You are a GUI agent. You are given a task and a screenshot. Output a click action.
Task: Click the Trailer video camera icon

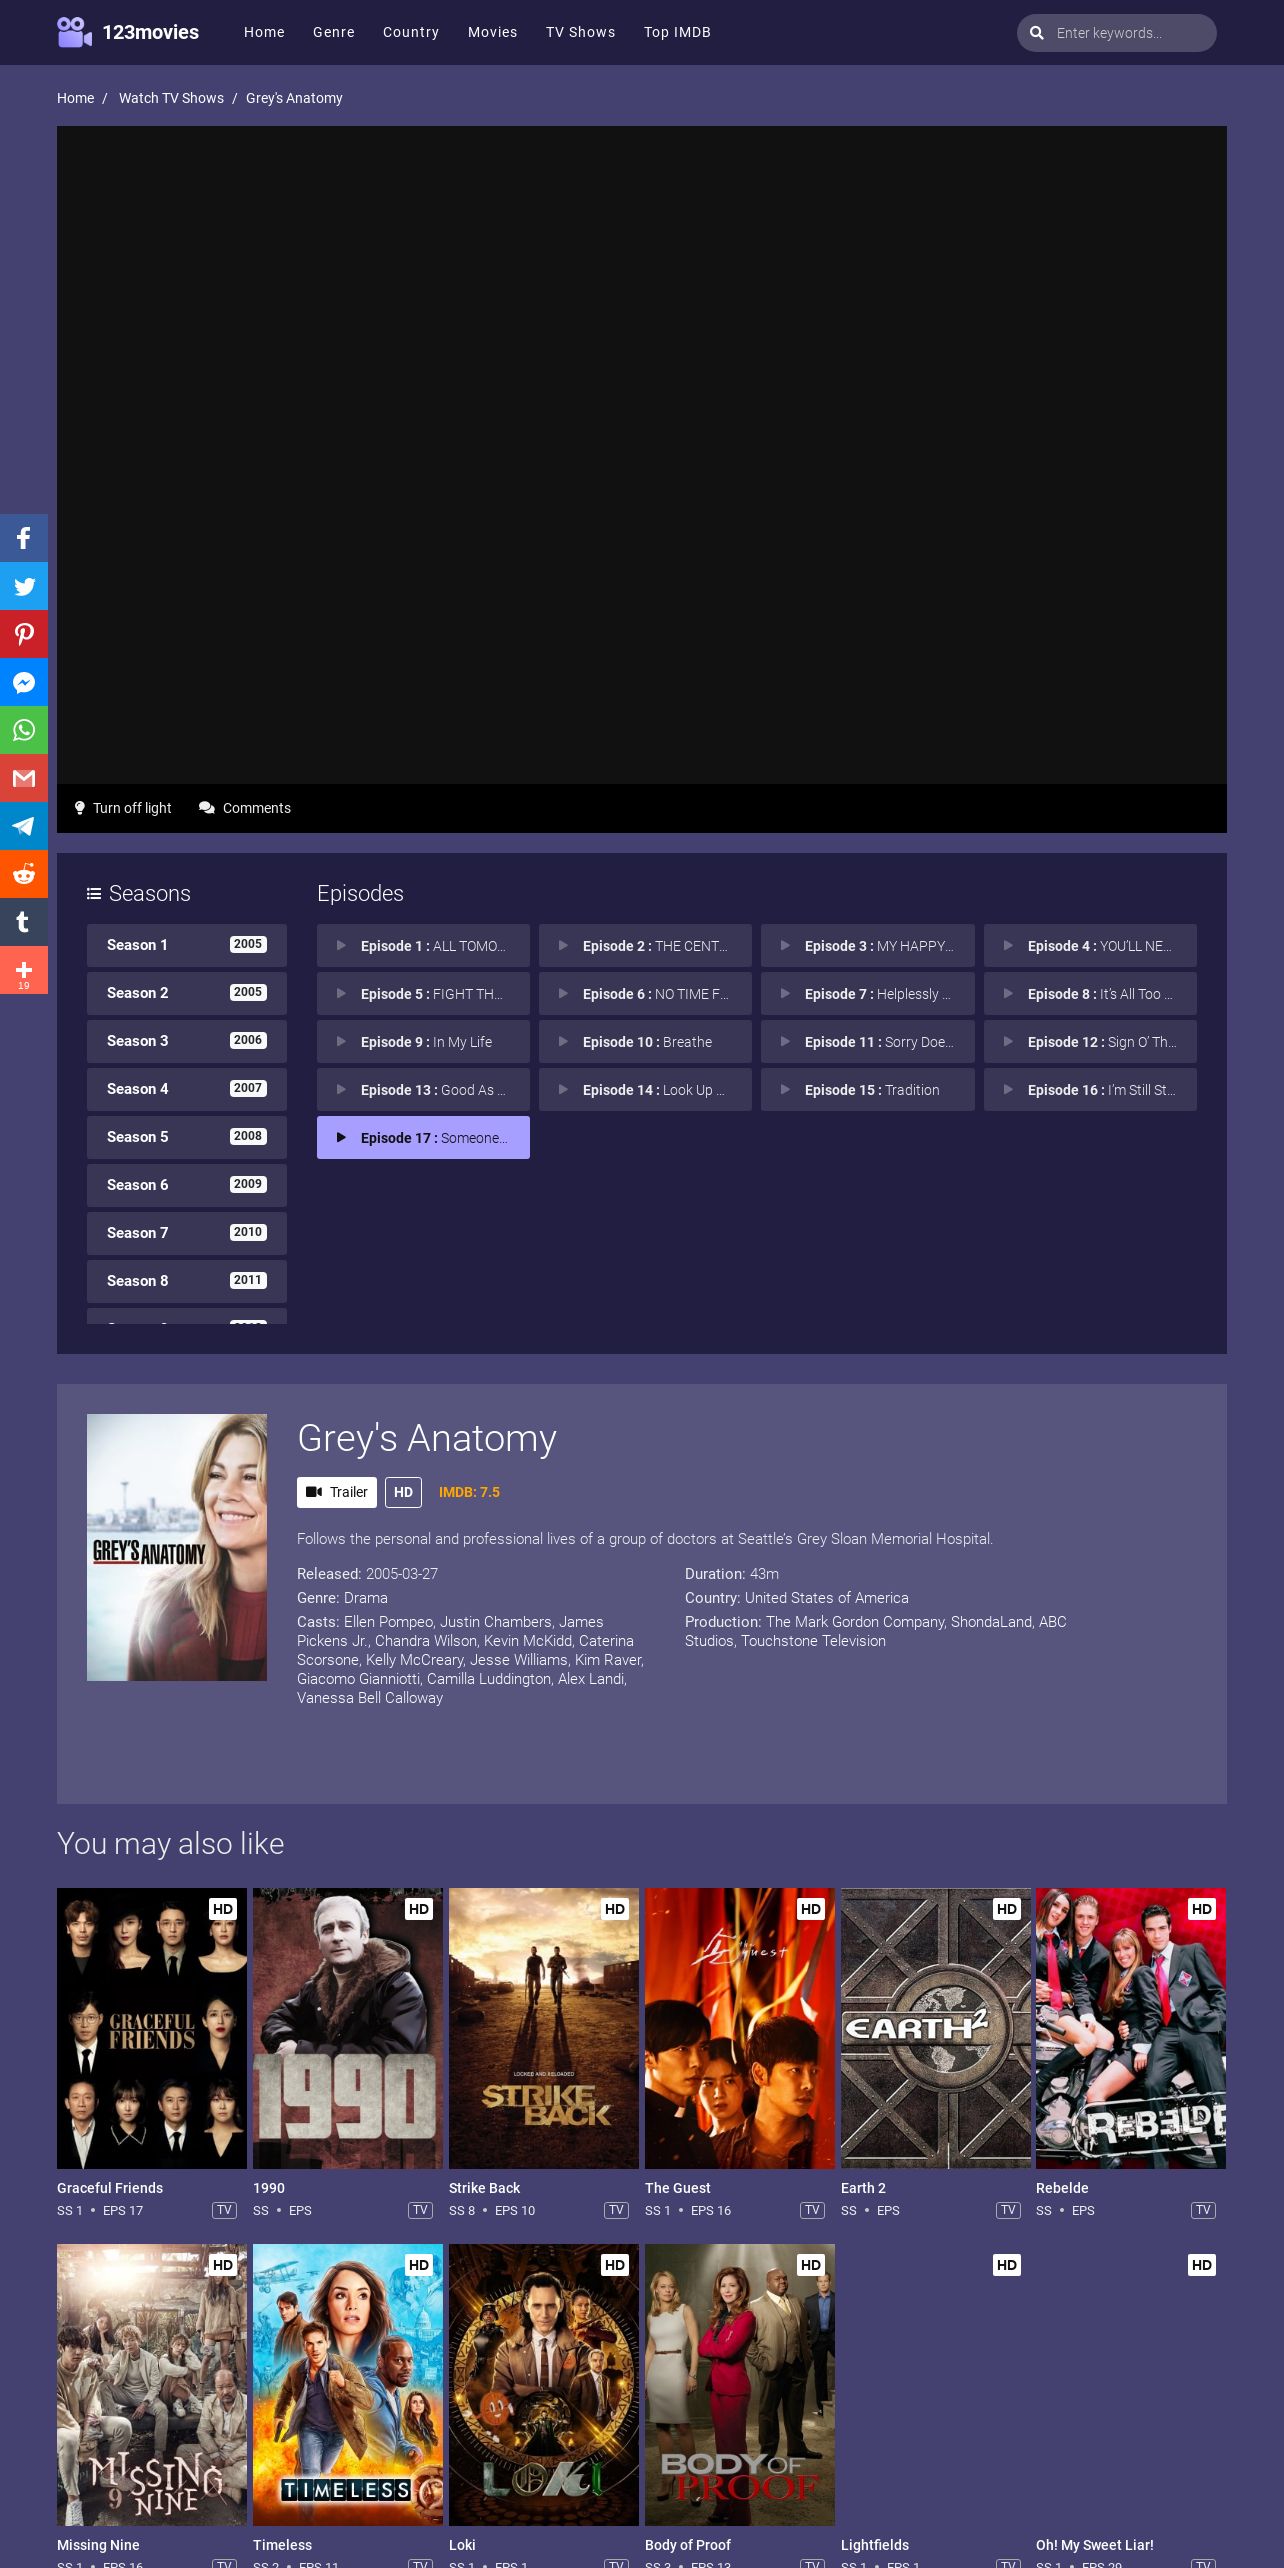pos(314,1492)
